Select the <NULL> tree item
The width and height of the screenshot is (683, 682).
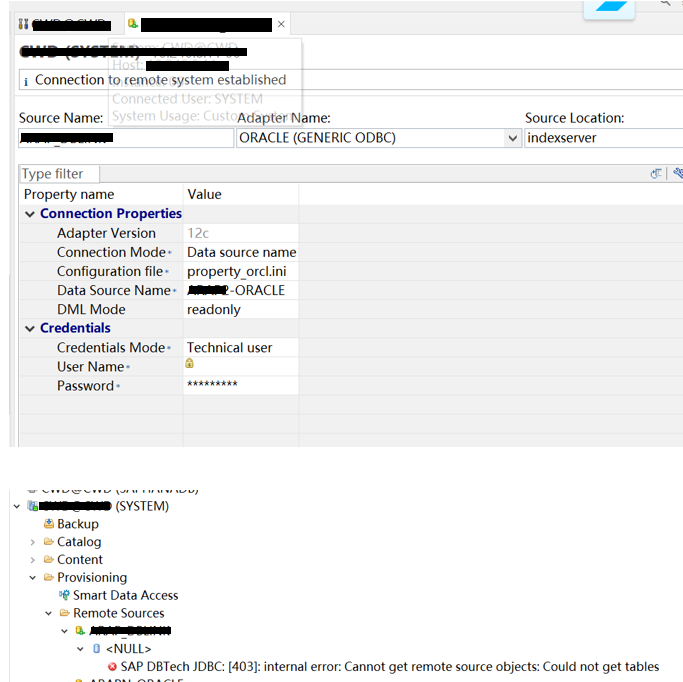[128, 649]
